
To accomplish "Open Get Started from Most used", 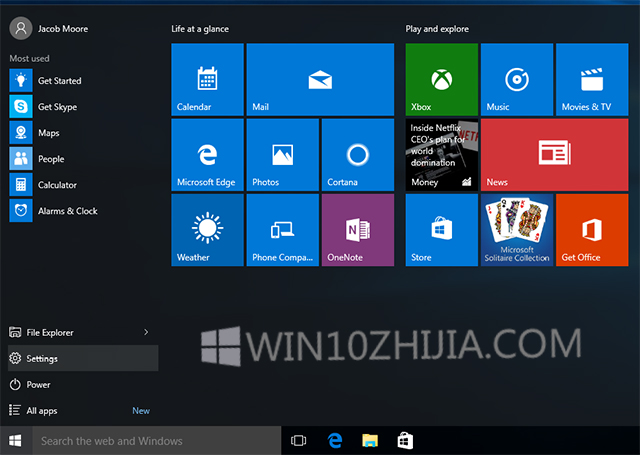I will pos(83,81).
